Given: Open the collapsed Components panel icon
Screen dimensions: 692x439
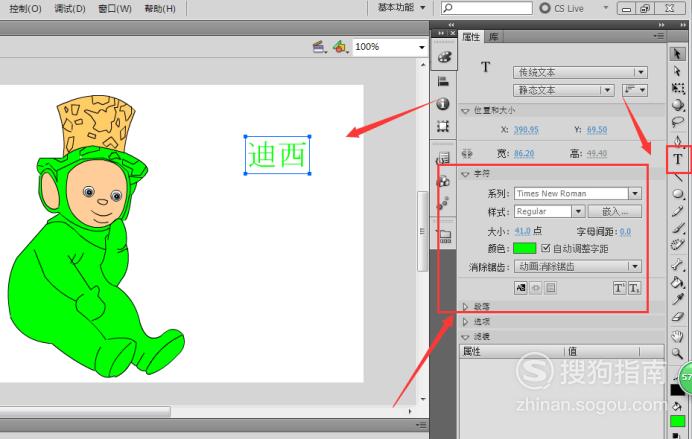Looking at the screenshot, I should [443, 181].
